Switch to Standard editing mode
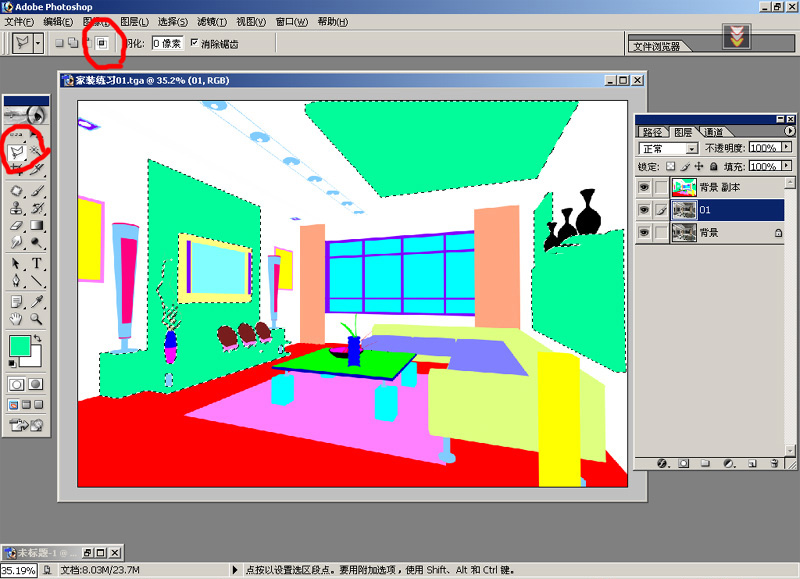Image resolution: width=800 pixels, height=579 pixels. (16, 384)
